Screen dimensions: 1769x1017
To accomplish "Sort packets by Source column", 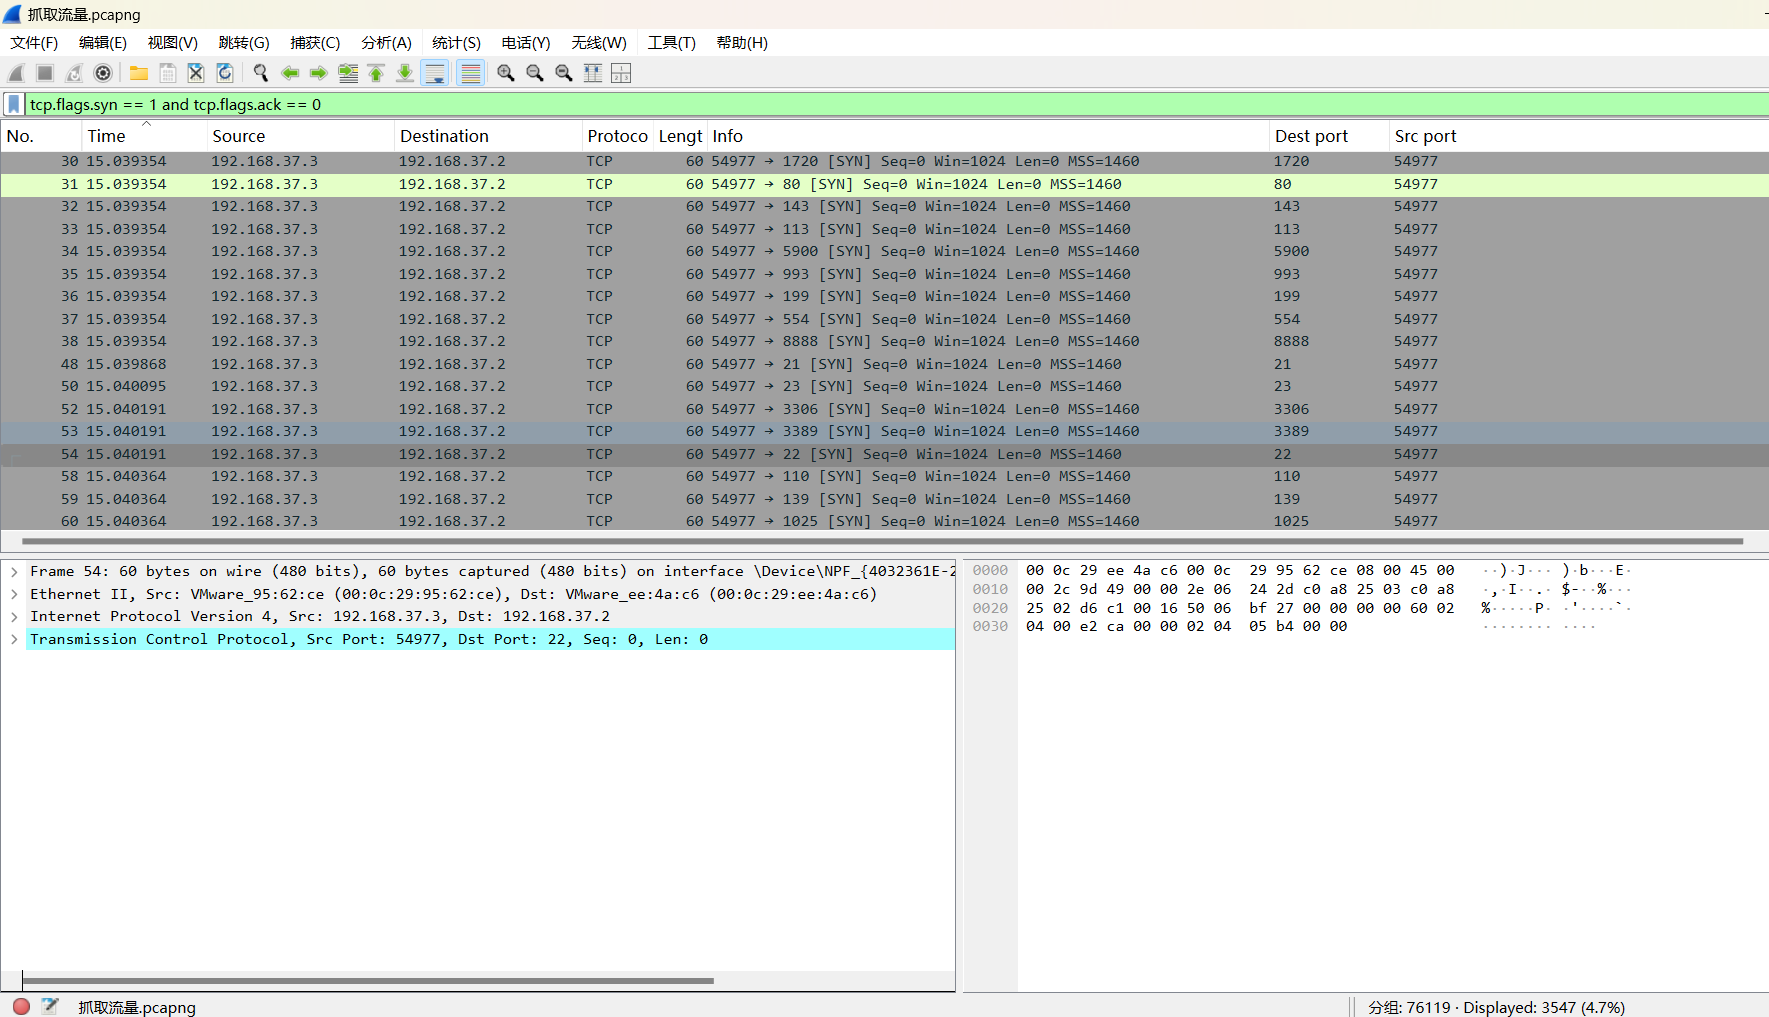I will tap(300, 136).
